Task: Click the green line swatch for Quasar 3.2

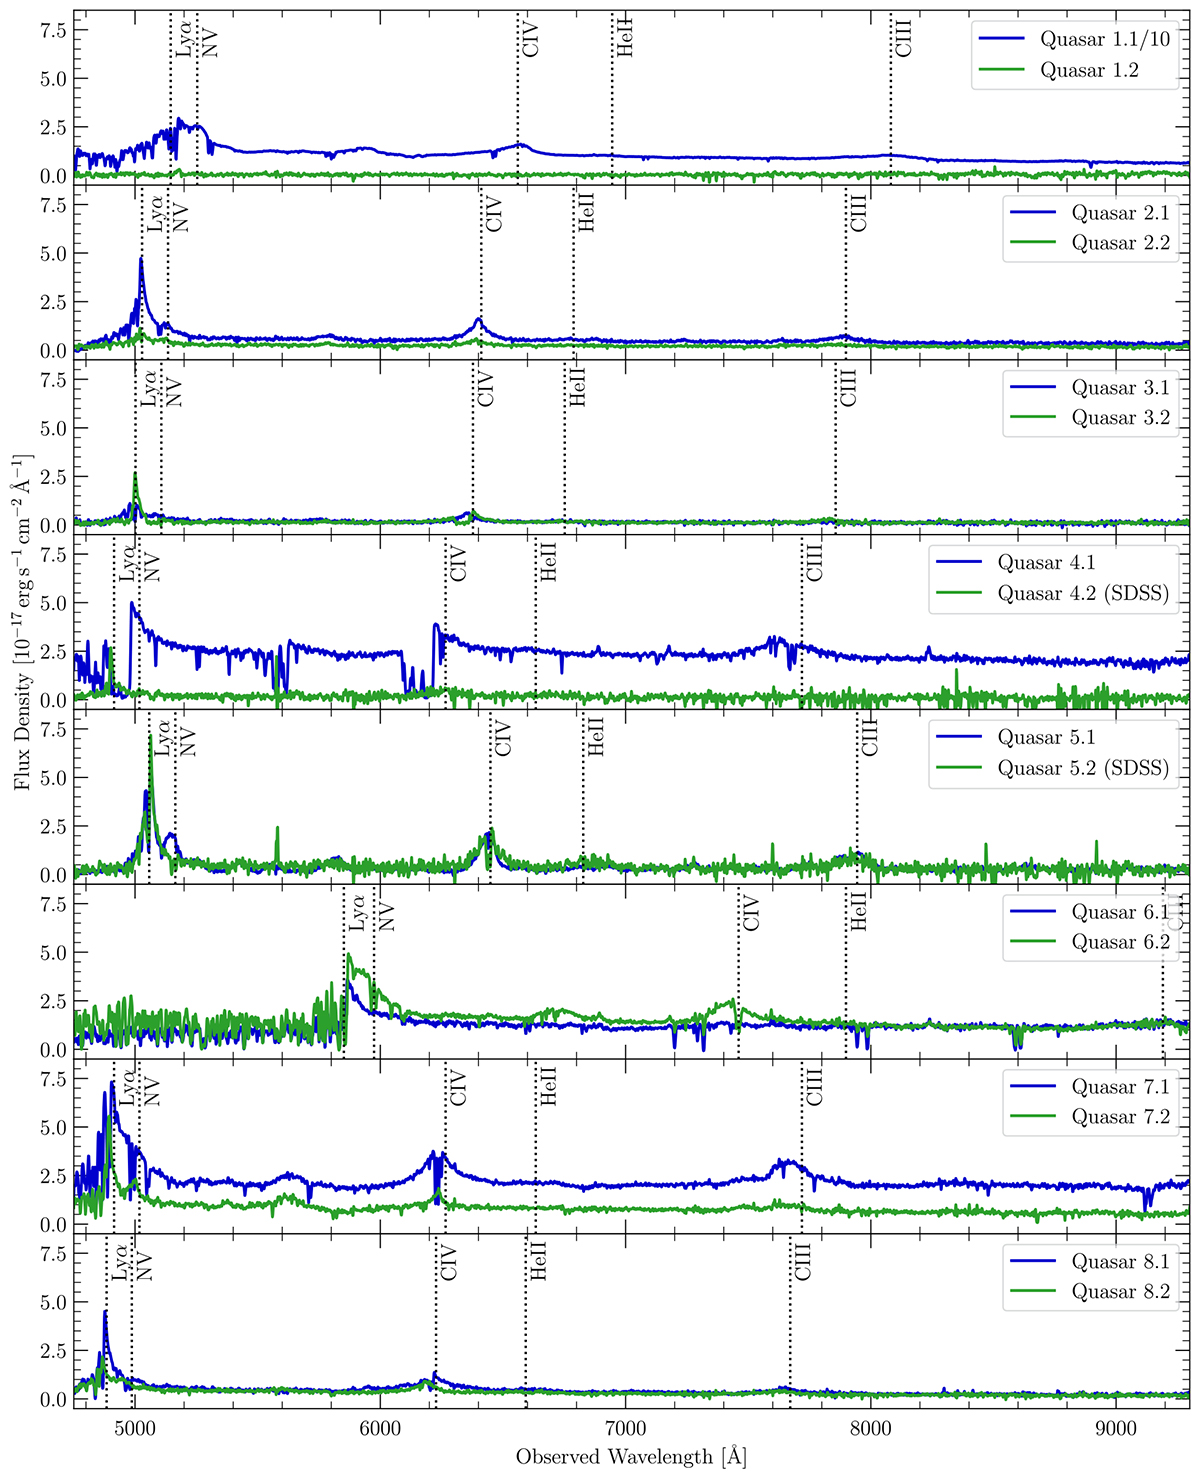Action: pos(1035,418)
